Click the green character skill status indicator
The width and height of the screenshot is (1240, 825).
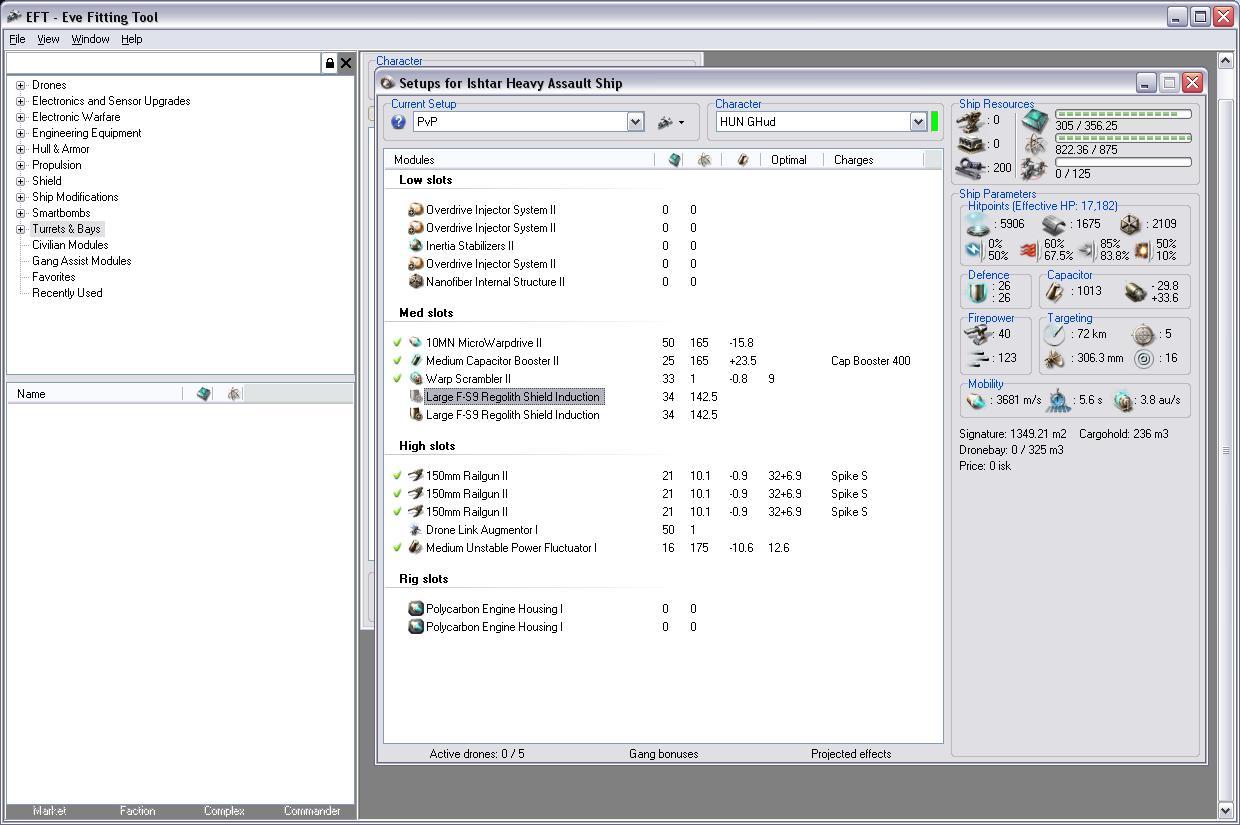[x=935, y=122]
